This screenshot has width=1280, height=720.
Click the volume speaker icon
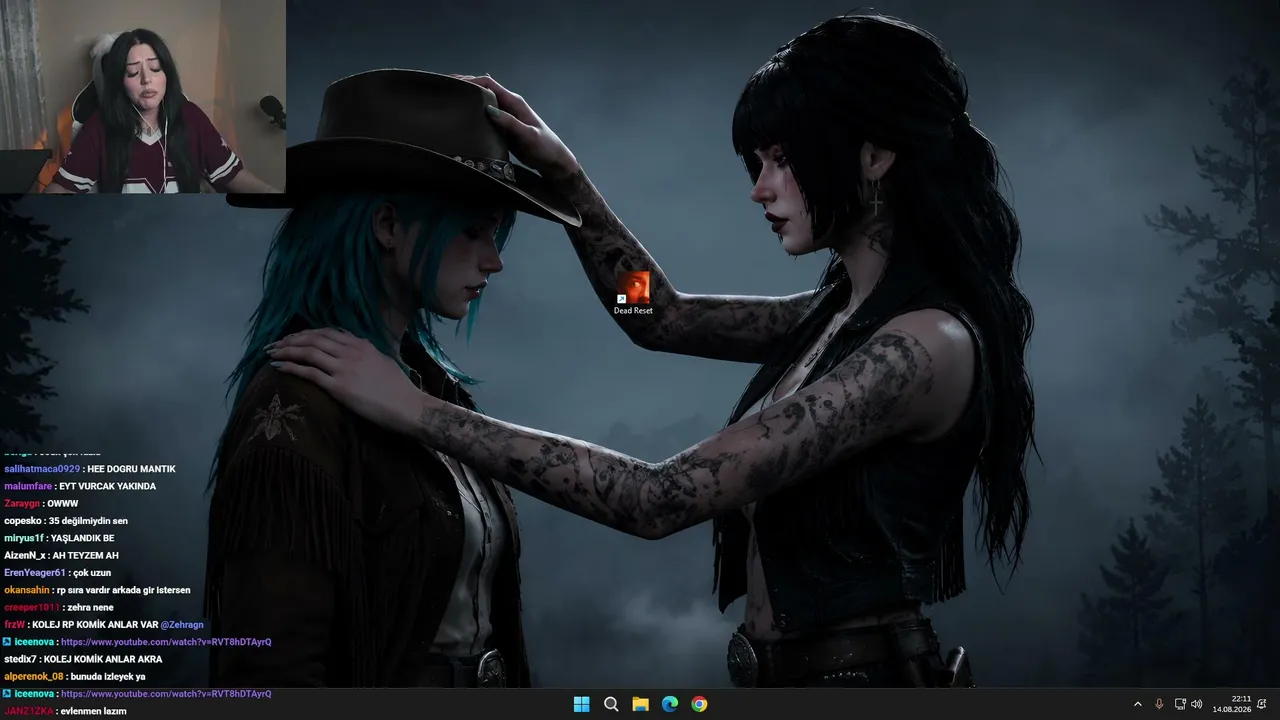point(1197,704)
